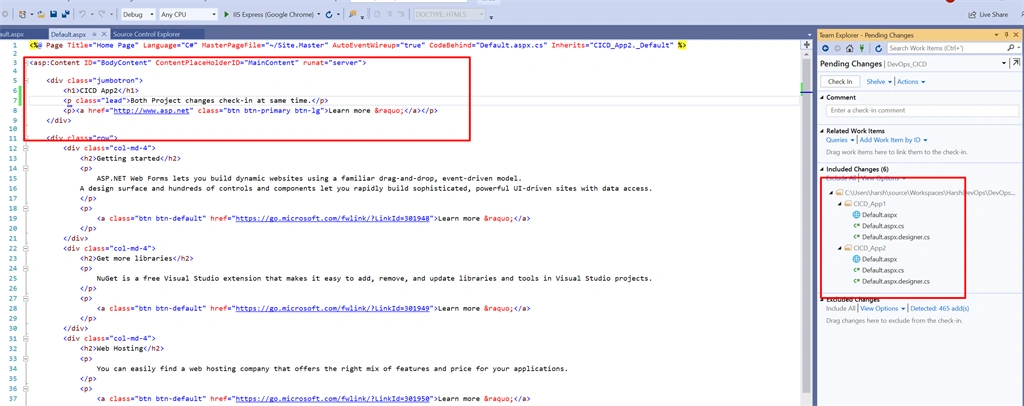
Task: Collapse line 12 col-md-4 div outlining
Action: pyautogui.click(x=25, y=148)
